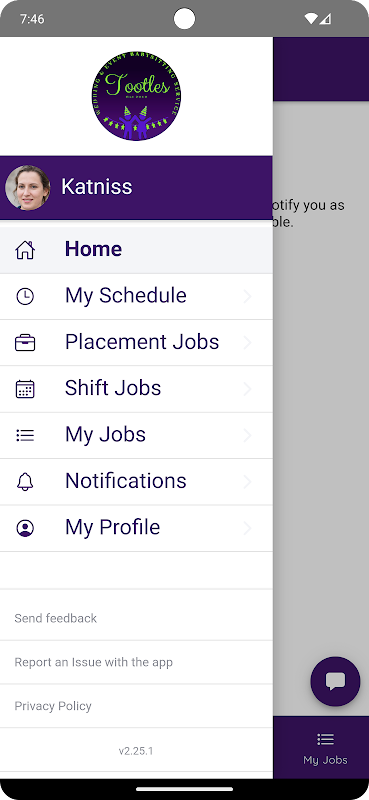Tap the chevron arrow next to Notifications
The image size is (369, 800).
(x=248, y=482)
